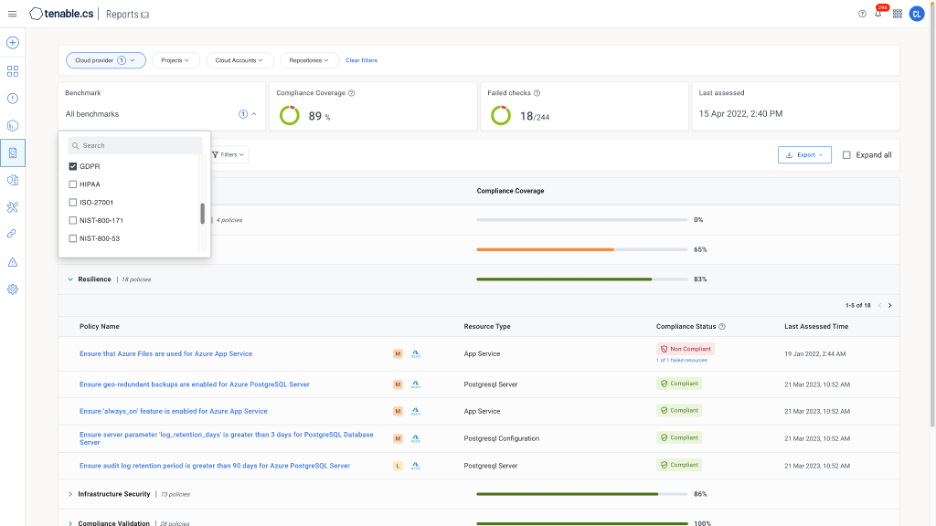The image size is (936, 526).
Task: Select the reports icon in sidebar
Action: click(x=13, y=153)
